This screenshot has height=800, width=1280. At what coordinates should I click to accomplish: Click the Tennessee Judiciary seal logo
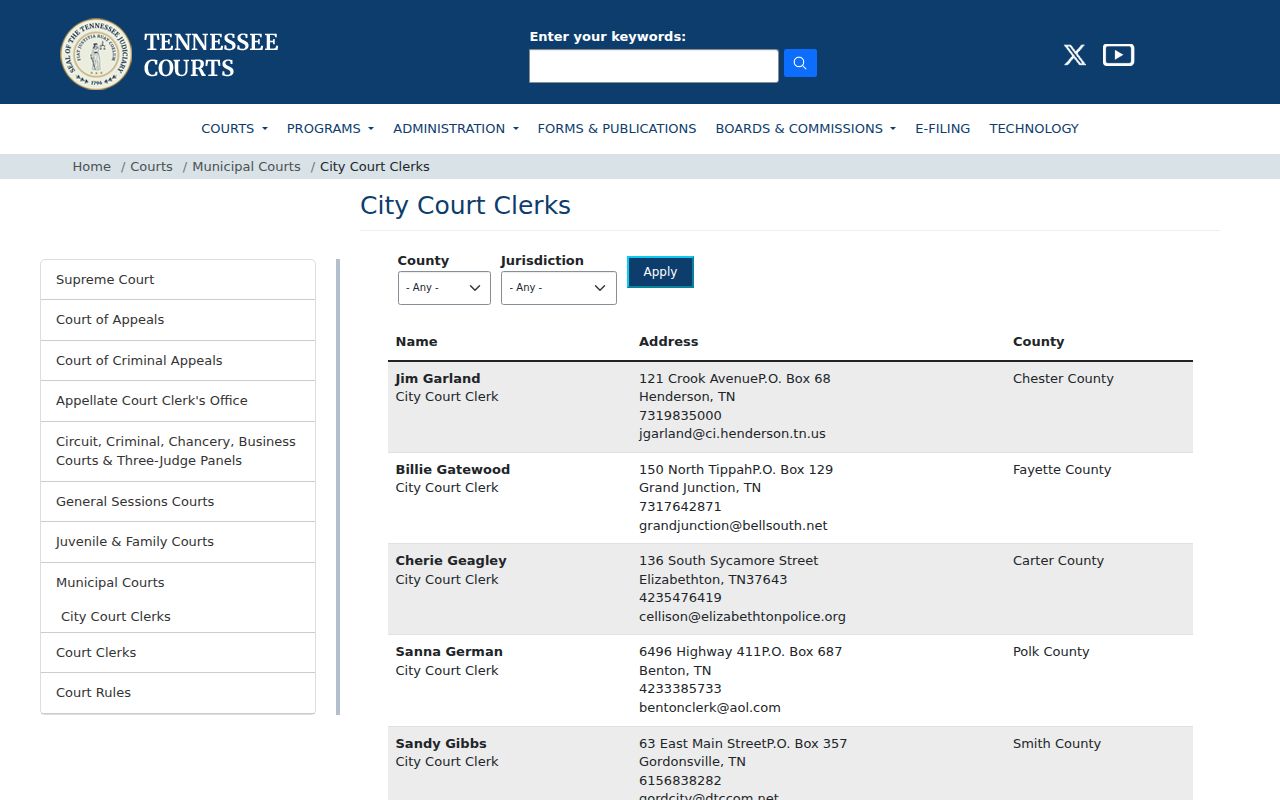[x=96, y=54]
